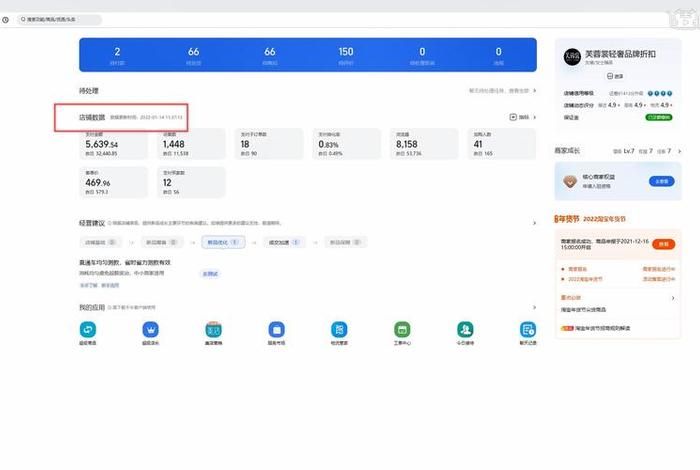Screen dimensions: 700x470
Task: Open the festival rules notice at panel bottom
Action: tap(596, 328)
